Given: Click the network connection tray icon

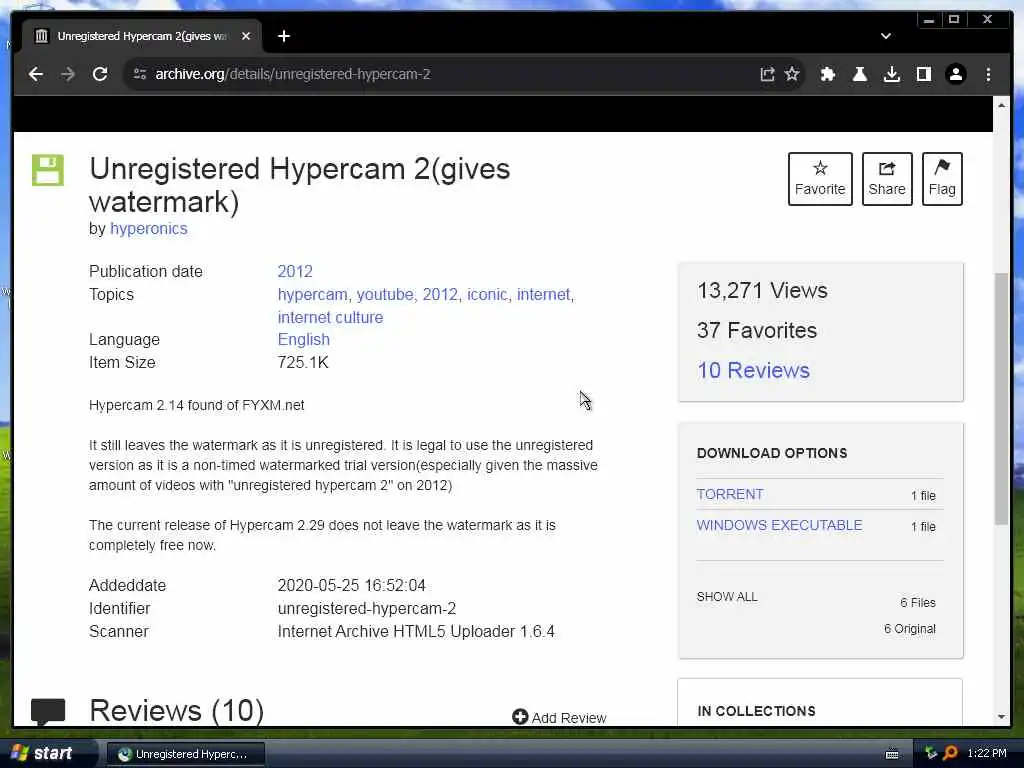Looking at the screenshot, I should 931,754.
